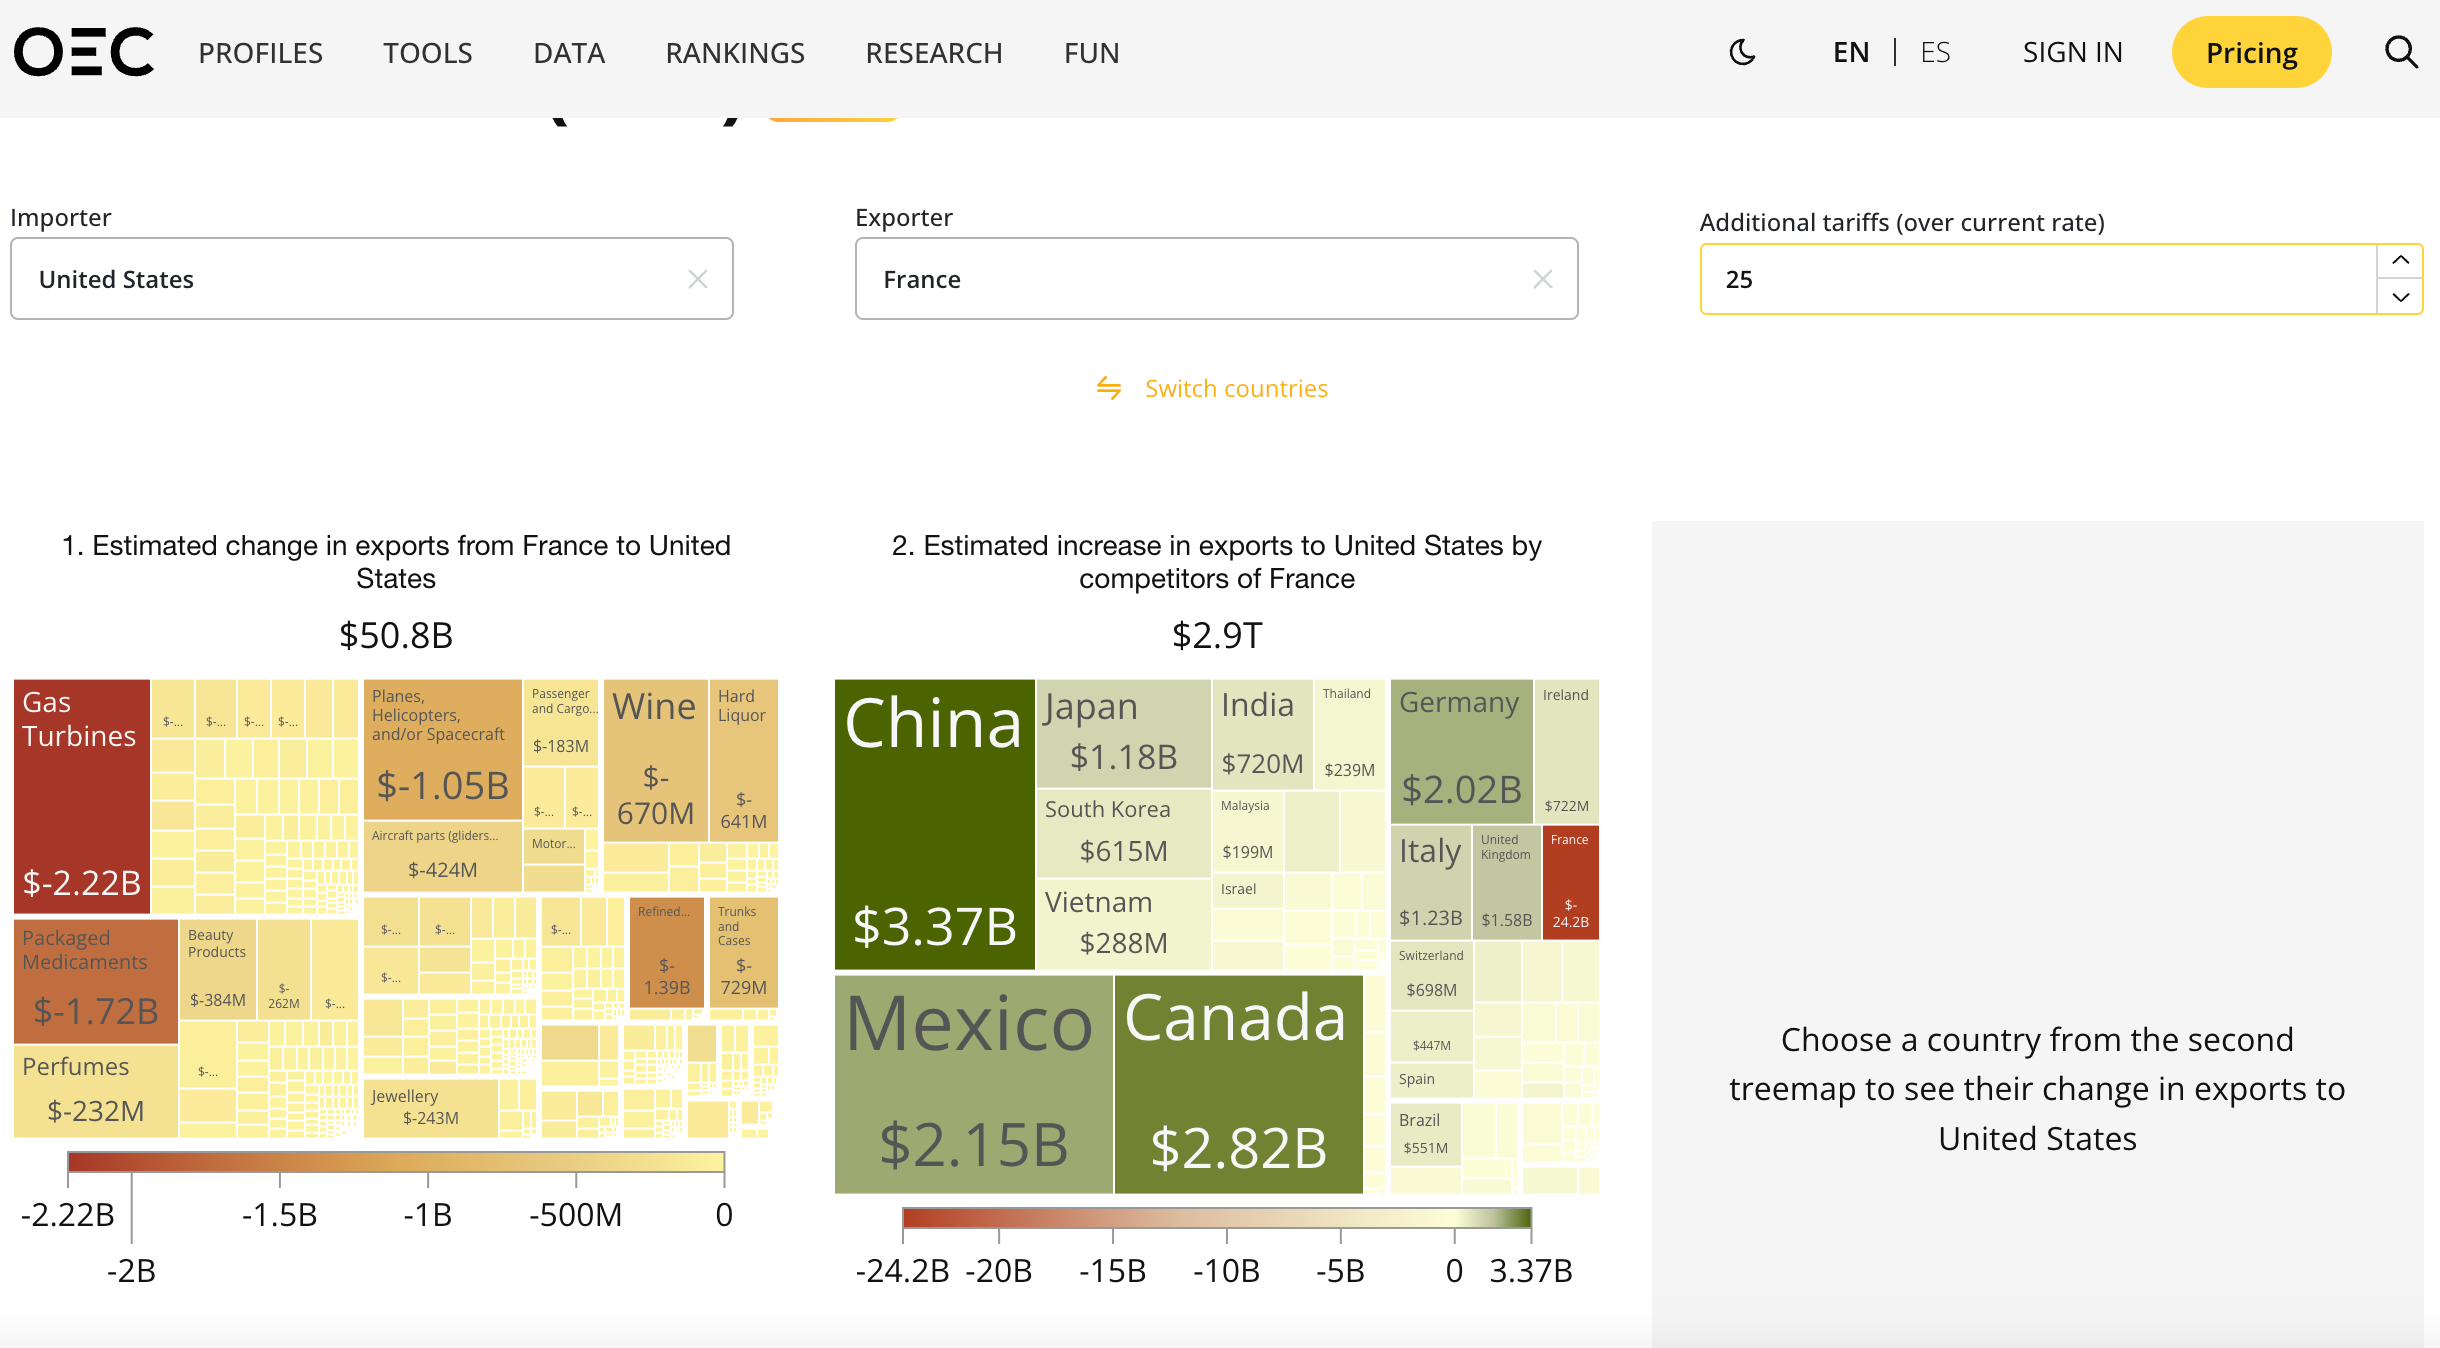
Task: Choose Ireland in competitors treemap
Action: point(1566,751)
